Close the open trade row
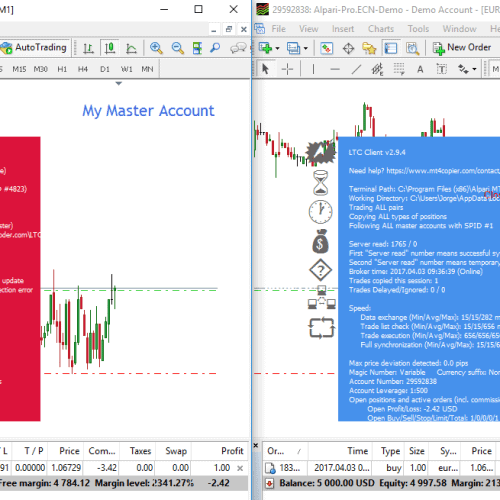This screenshot has width=500, height=500. tap(240, 468)
